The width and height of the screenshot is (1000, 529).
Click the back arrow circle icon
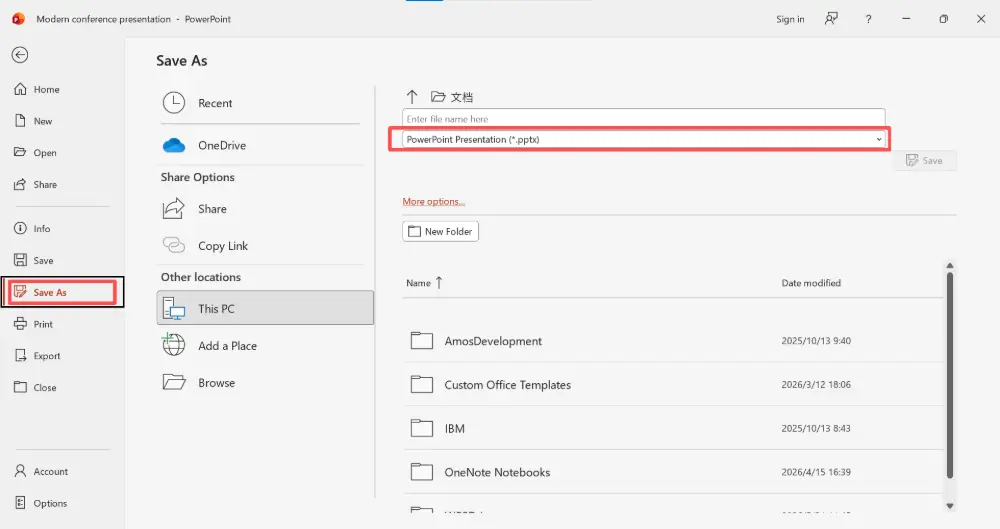pyautogui.click(x=20, y=55)
